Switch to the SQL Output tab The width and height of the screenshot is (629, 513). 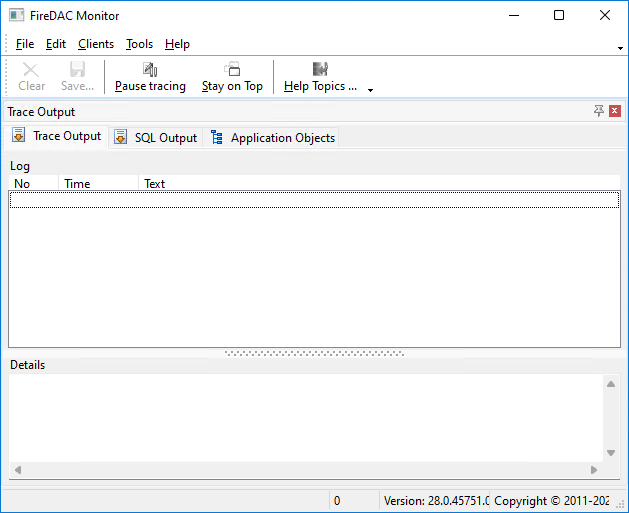(x=156, y=138)
